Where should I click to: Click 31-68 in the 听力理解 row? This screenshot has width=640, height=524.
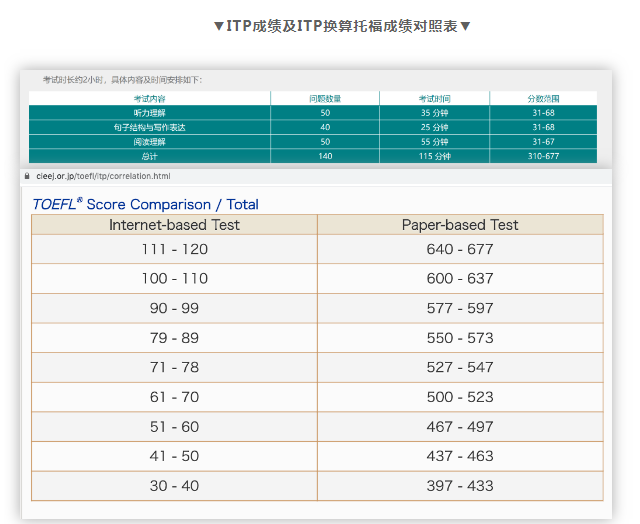(x=543, y=113)
